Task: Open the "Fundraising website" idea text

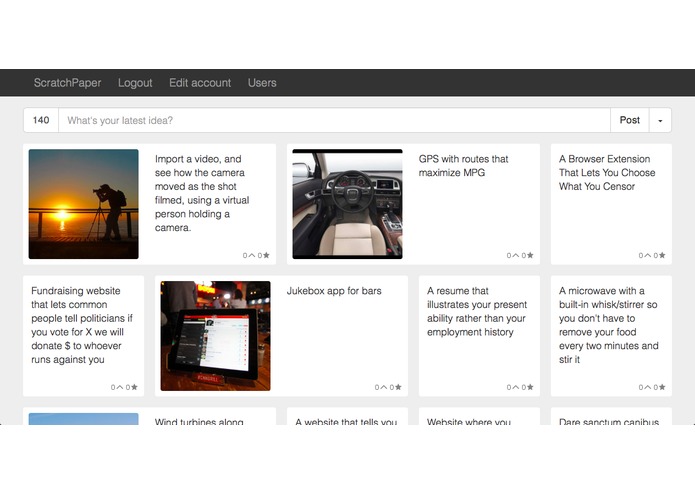Action: pyautogui.click(x=82, y=325)
